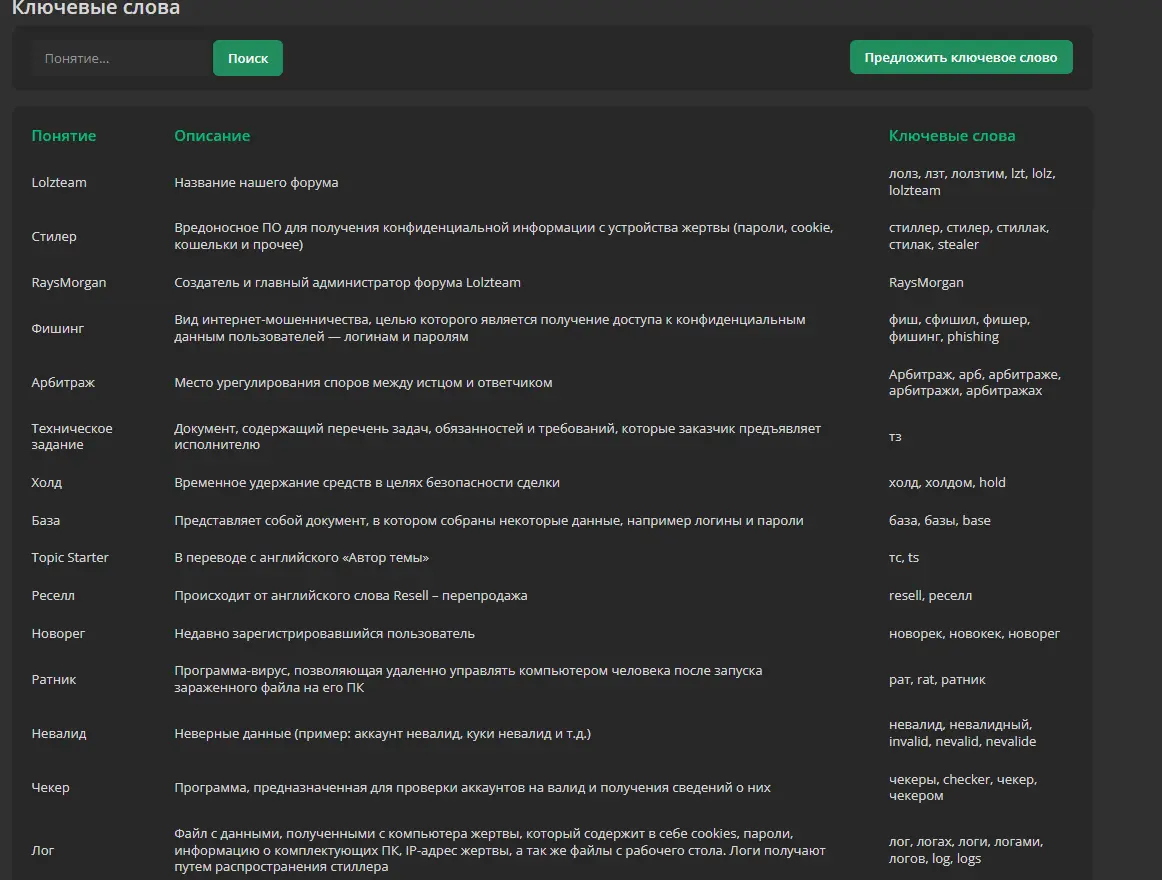Viewport: 1162px width, 880px height.
Task: Click description 'В переводе с английского «Автор темы»'
Action: tap(302, 558)
